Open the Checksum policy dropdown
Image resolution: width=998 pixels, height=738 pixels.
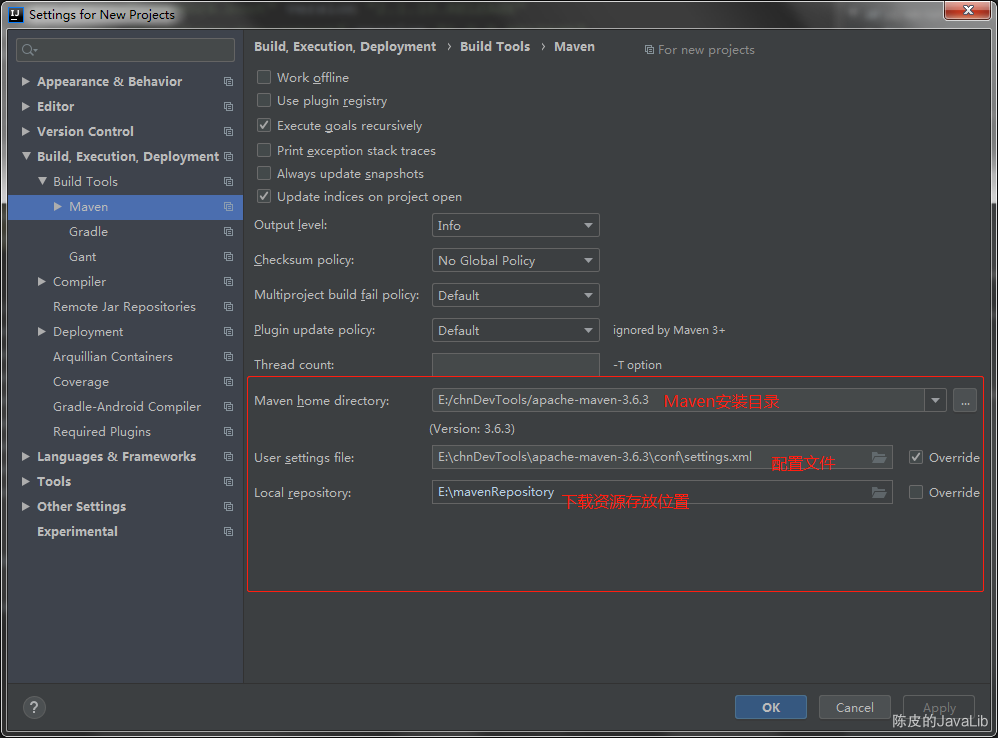[x=516, y=260]
